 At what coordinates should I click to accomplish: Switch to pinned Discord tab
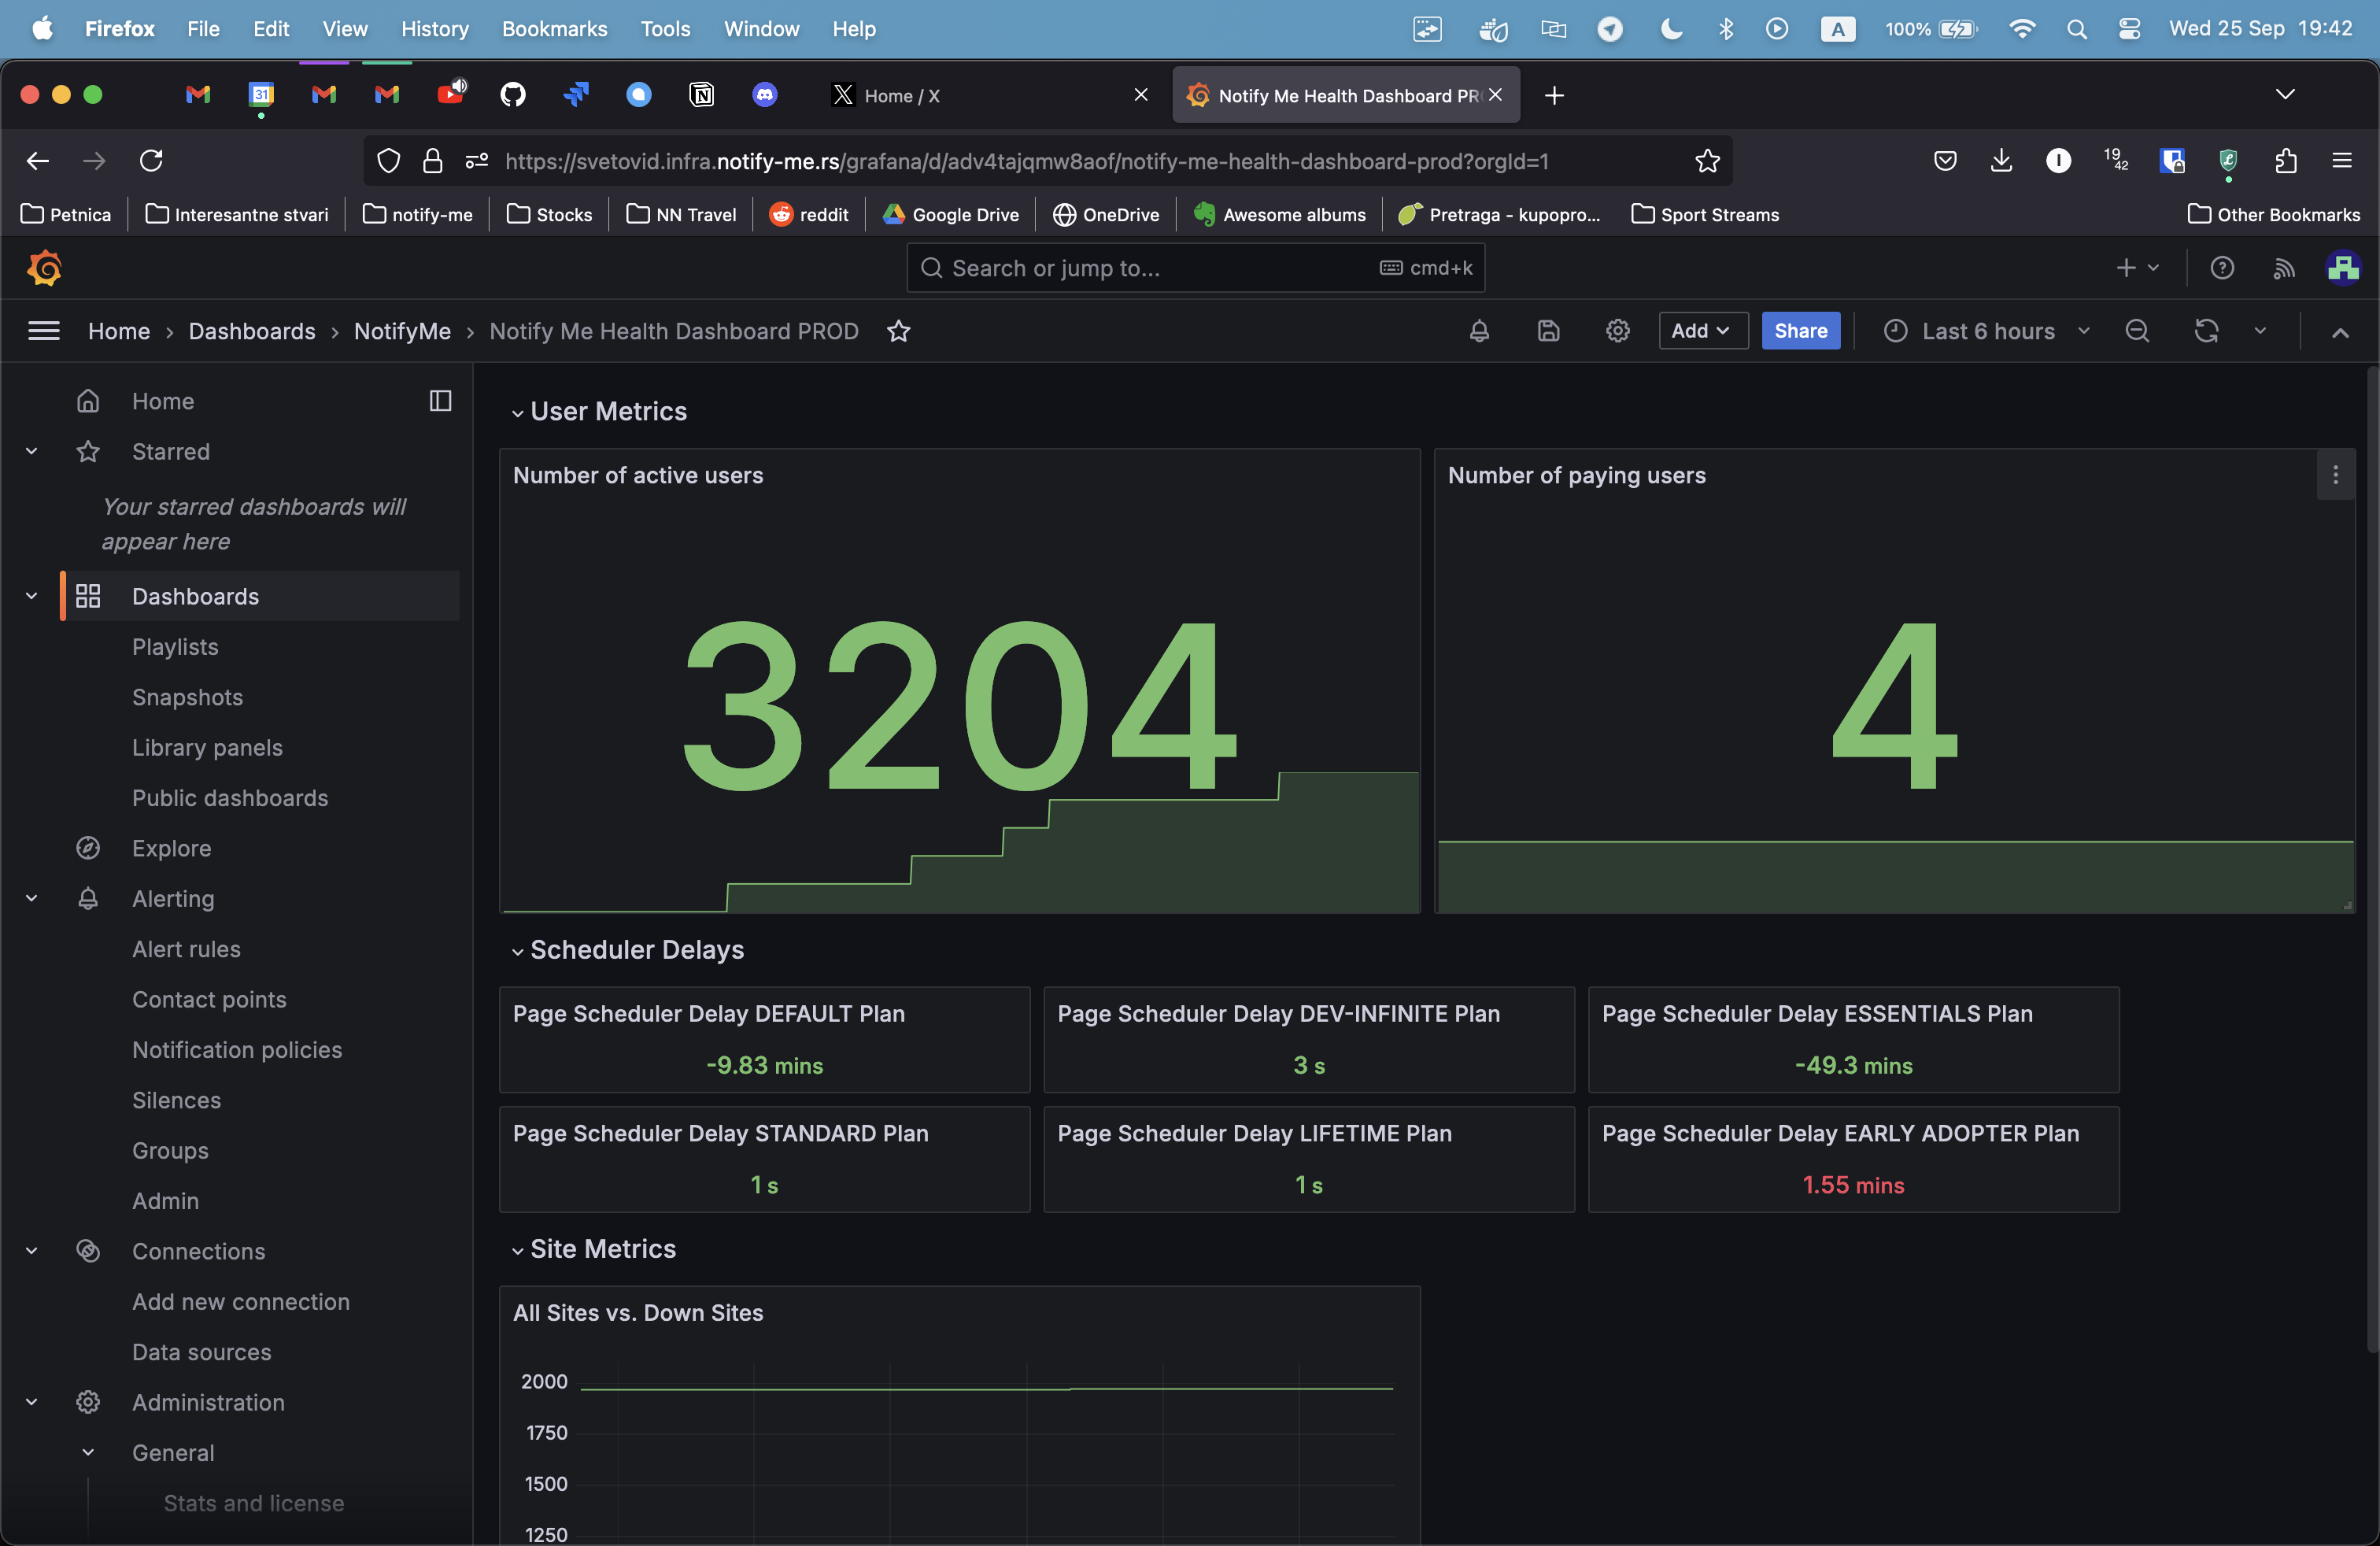(x=765, y=95)
